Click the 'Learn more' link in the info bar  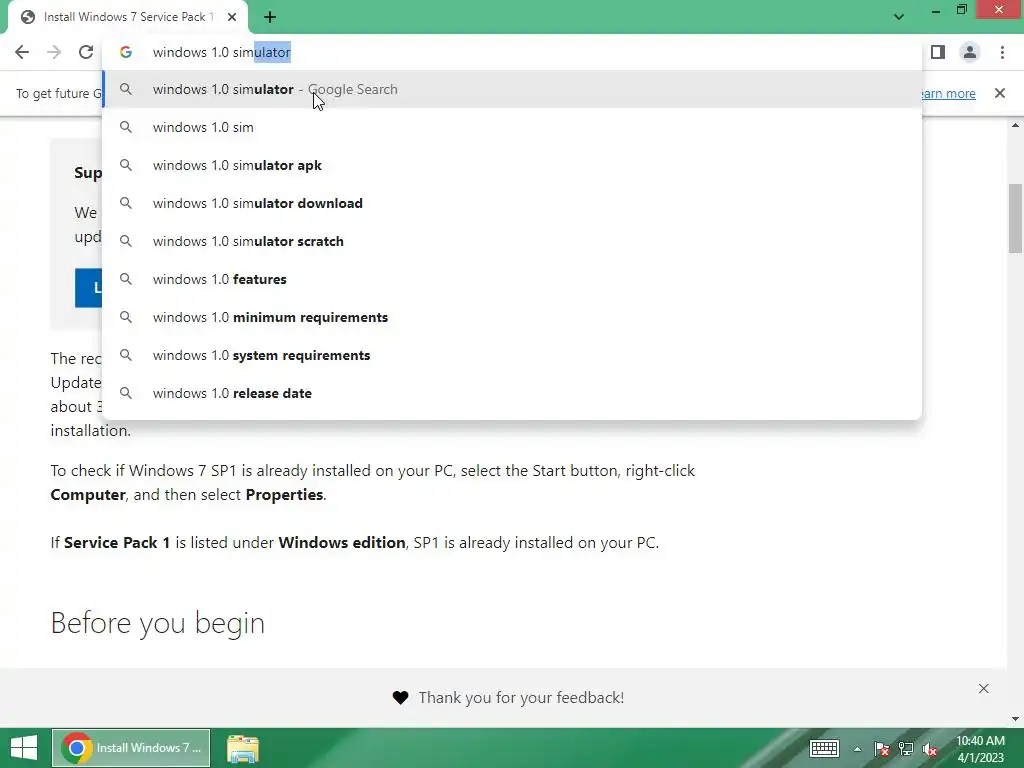(x=948, y=93)
